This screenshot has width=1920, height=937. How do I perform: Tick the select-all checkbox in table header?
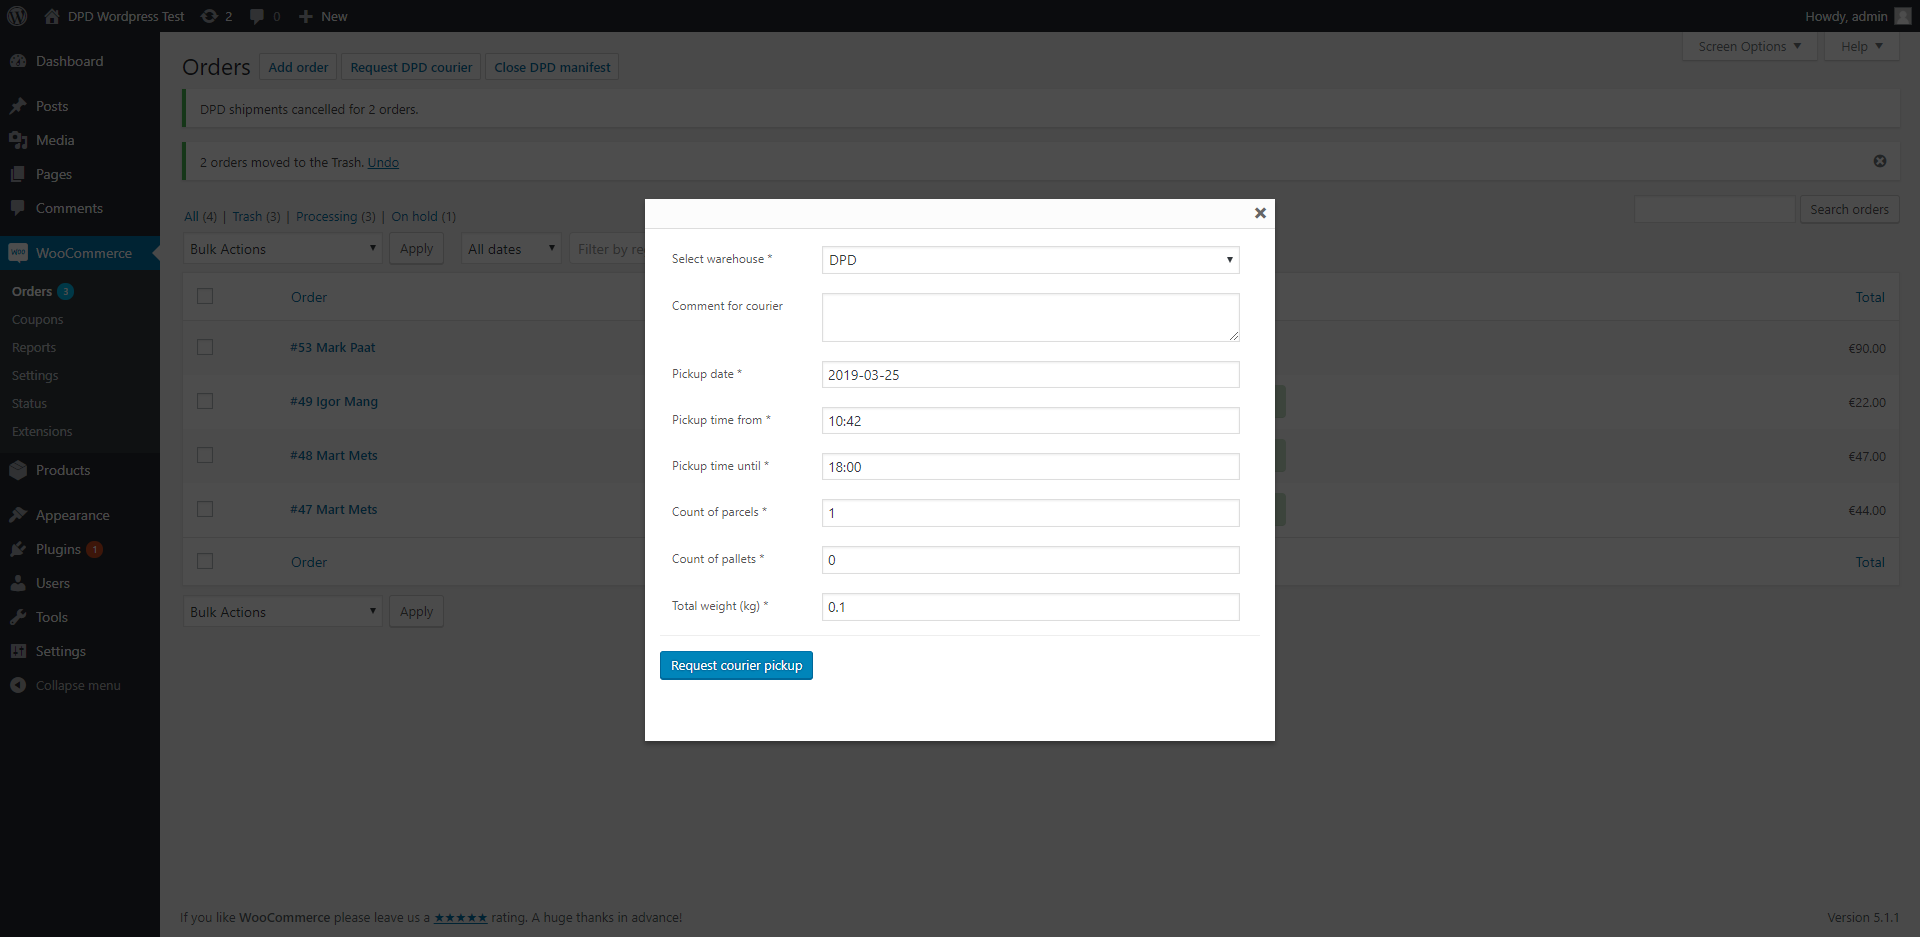point(205,296)
